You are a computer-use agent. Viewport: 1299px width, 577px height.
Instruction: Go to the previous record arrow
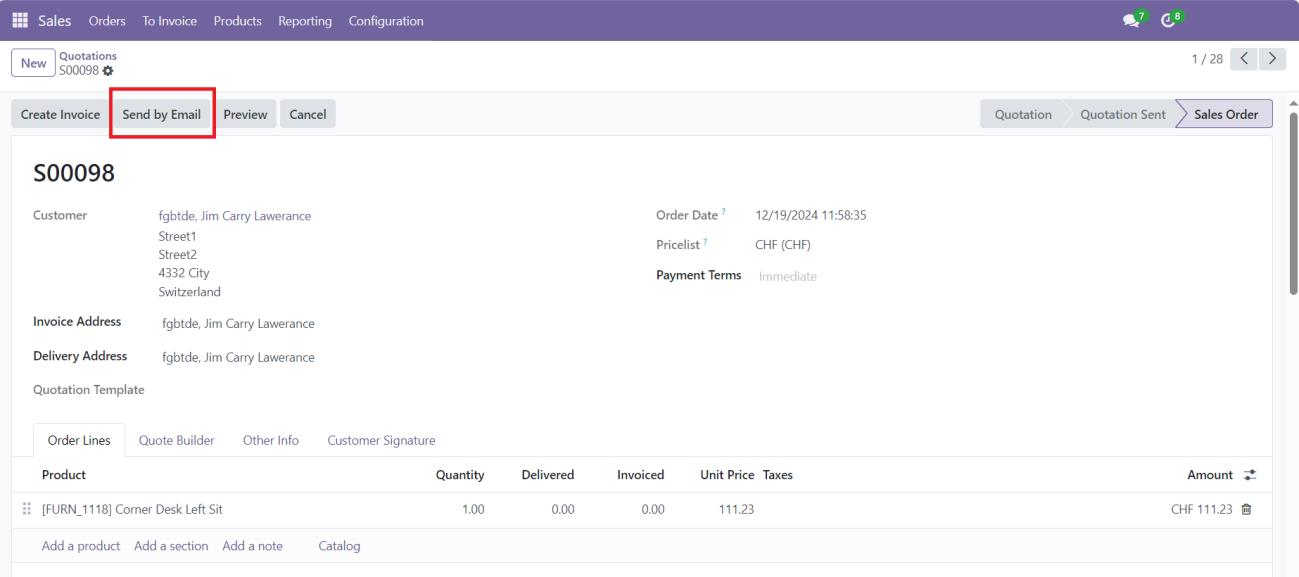tap(1244, 60)
